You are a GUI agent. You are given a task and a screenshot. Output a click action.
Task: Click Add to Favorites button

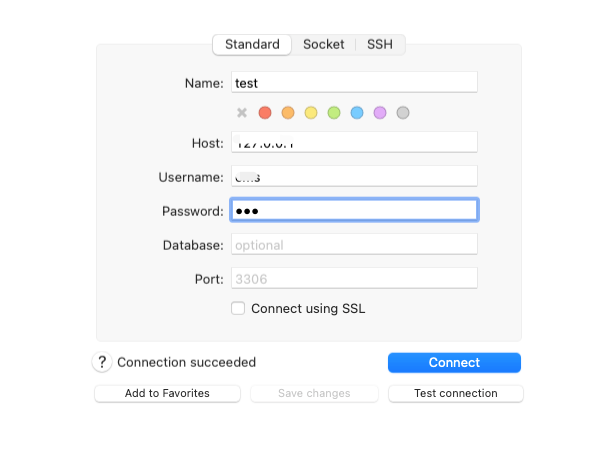(167, 393)
